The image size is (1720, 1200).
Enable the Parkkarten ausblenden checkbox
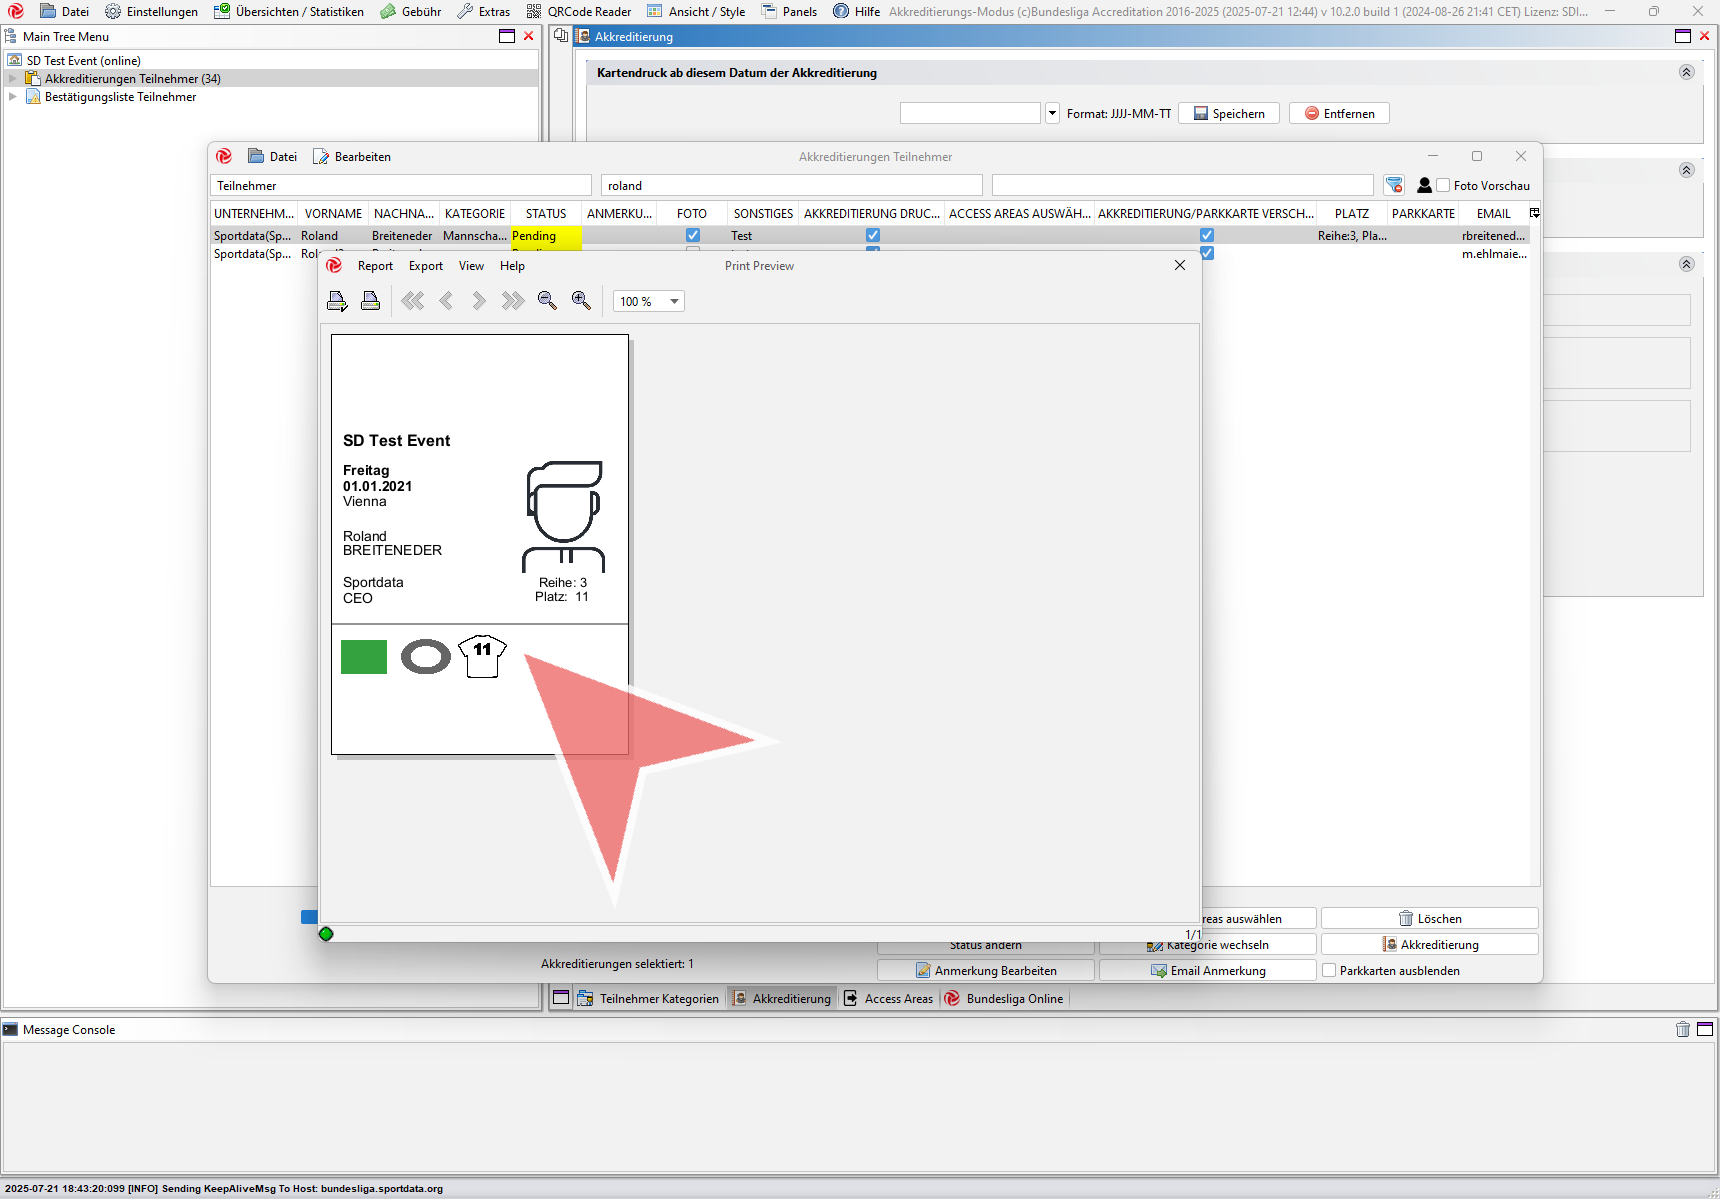click(1329, 970)
